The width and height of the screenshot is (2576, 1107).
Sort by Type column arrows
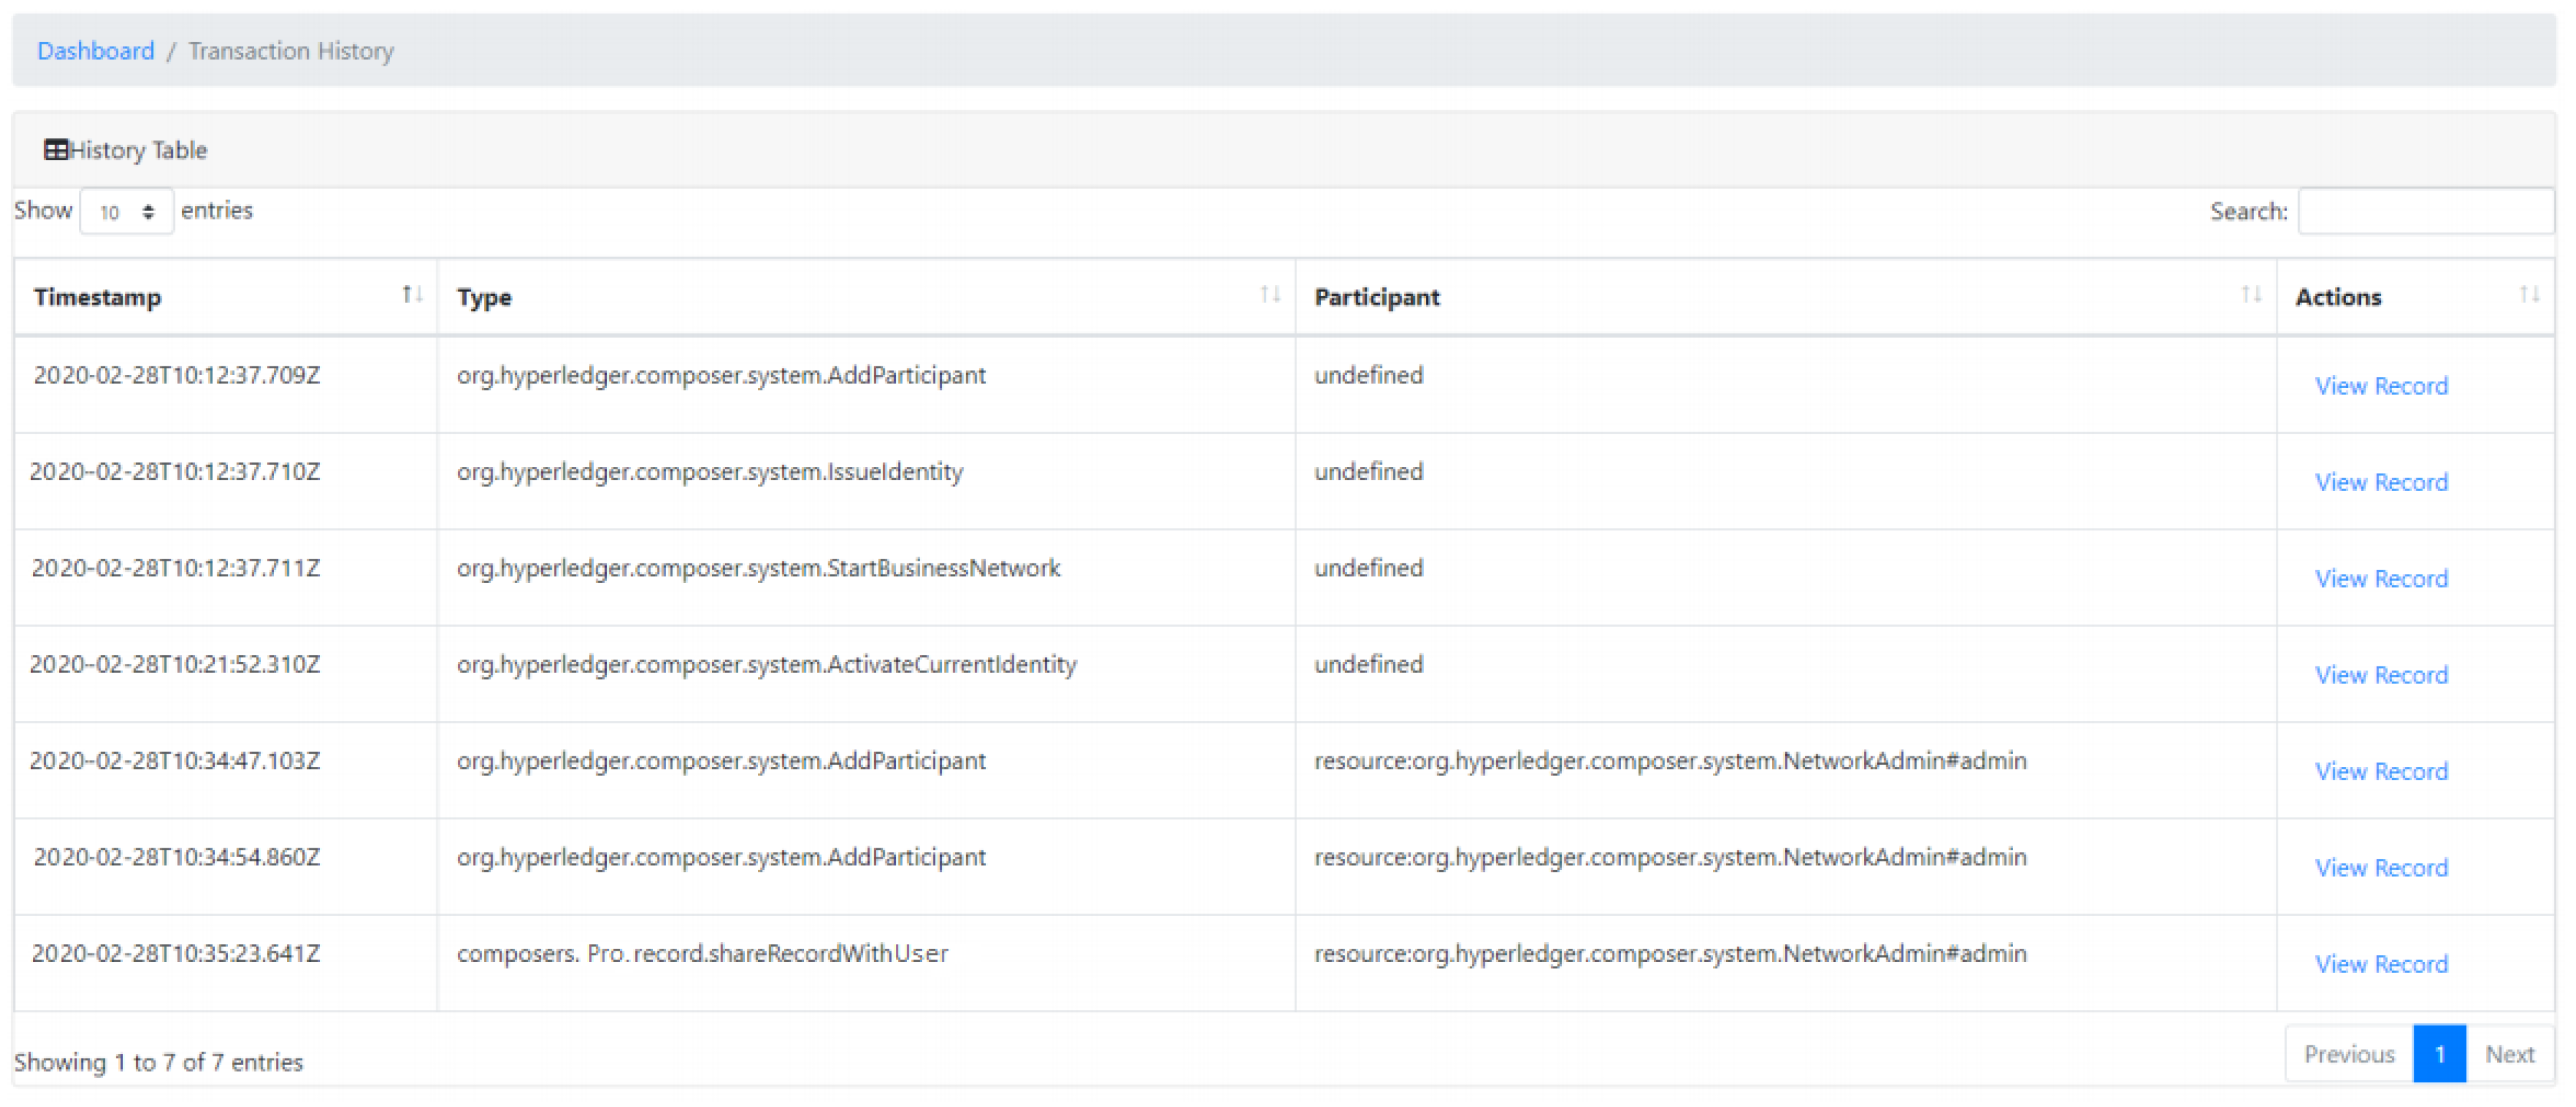pyautogui.click(x=1270, y=294)
